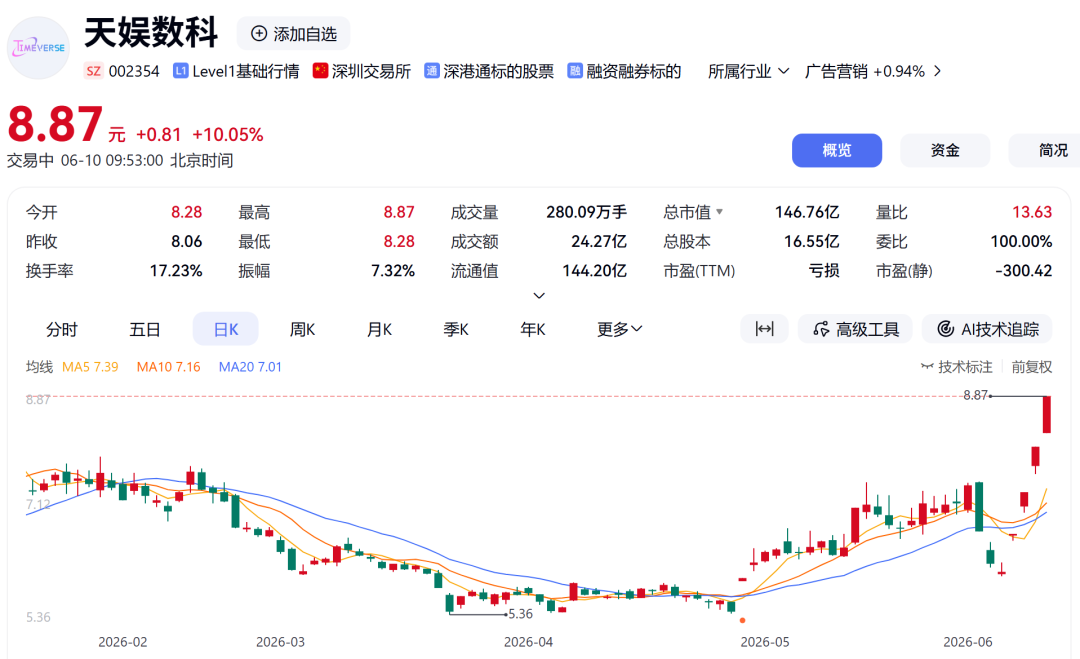Click the 量比 value 13.63
Viewport: 1080px width, 659px height.
click(1032, 212)
